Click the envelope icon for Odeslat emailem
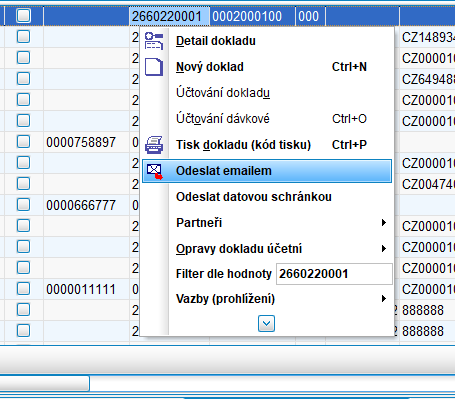Screen dimensions: 455x399 (x=155, y=171)
